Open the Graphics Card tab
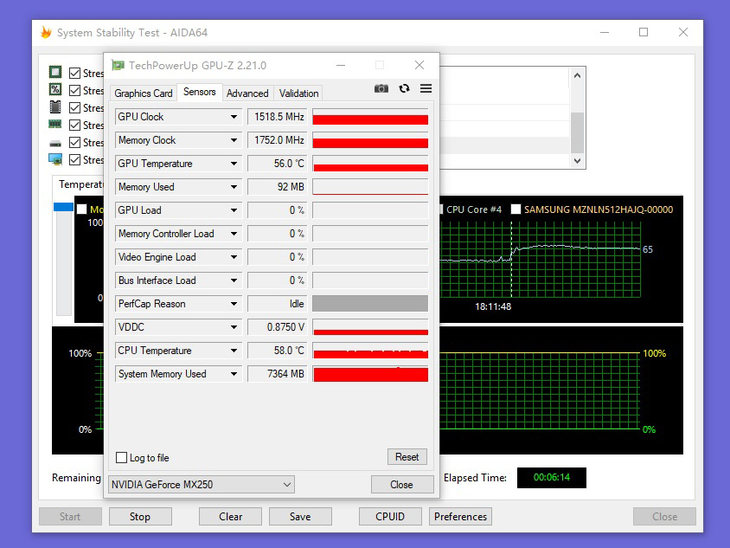 (143, 93)
